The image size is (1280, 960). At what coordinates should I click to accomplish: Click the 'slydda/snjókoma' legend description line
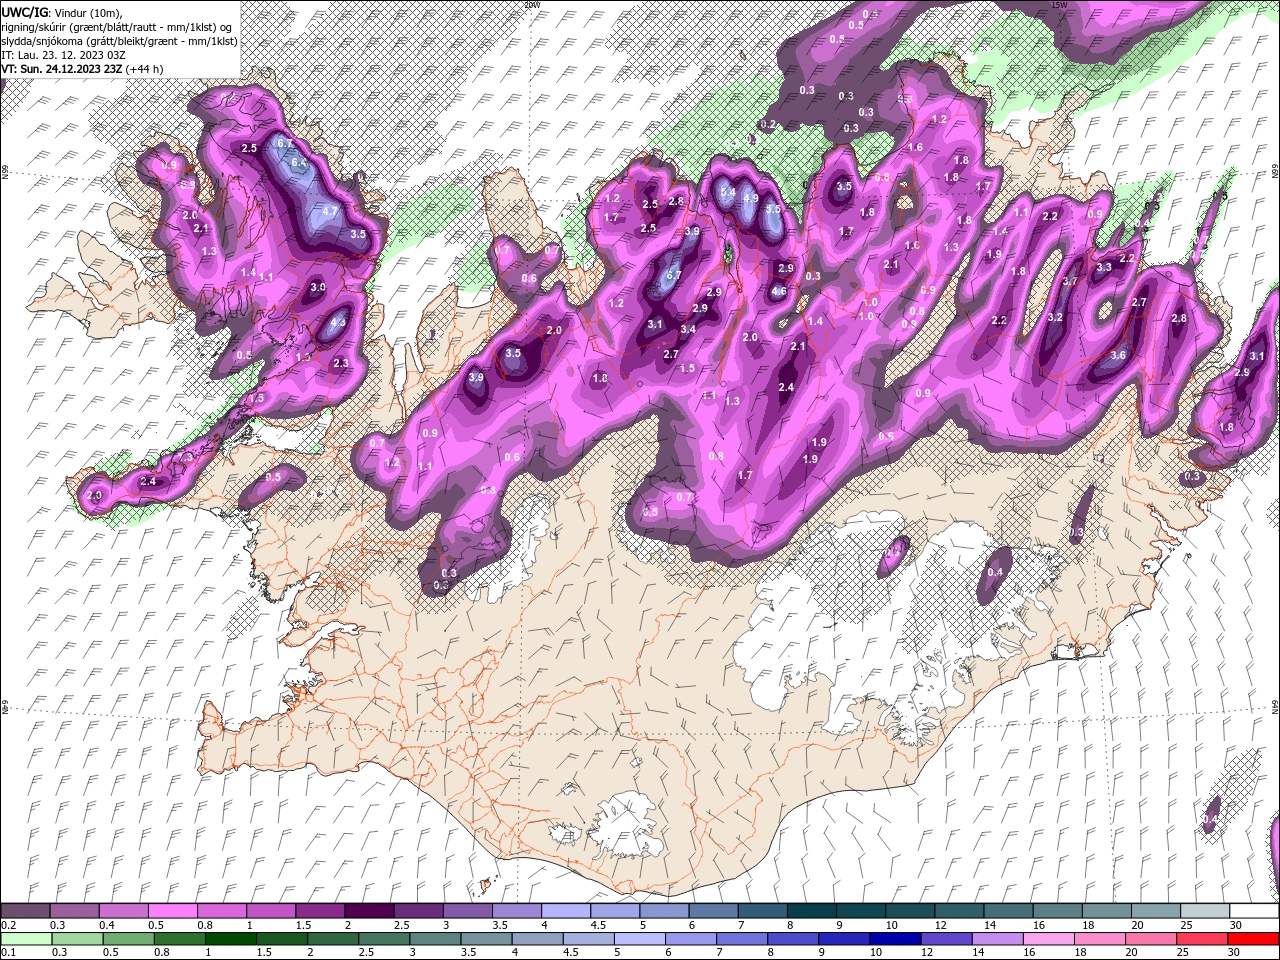click(x=120, y=40)
